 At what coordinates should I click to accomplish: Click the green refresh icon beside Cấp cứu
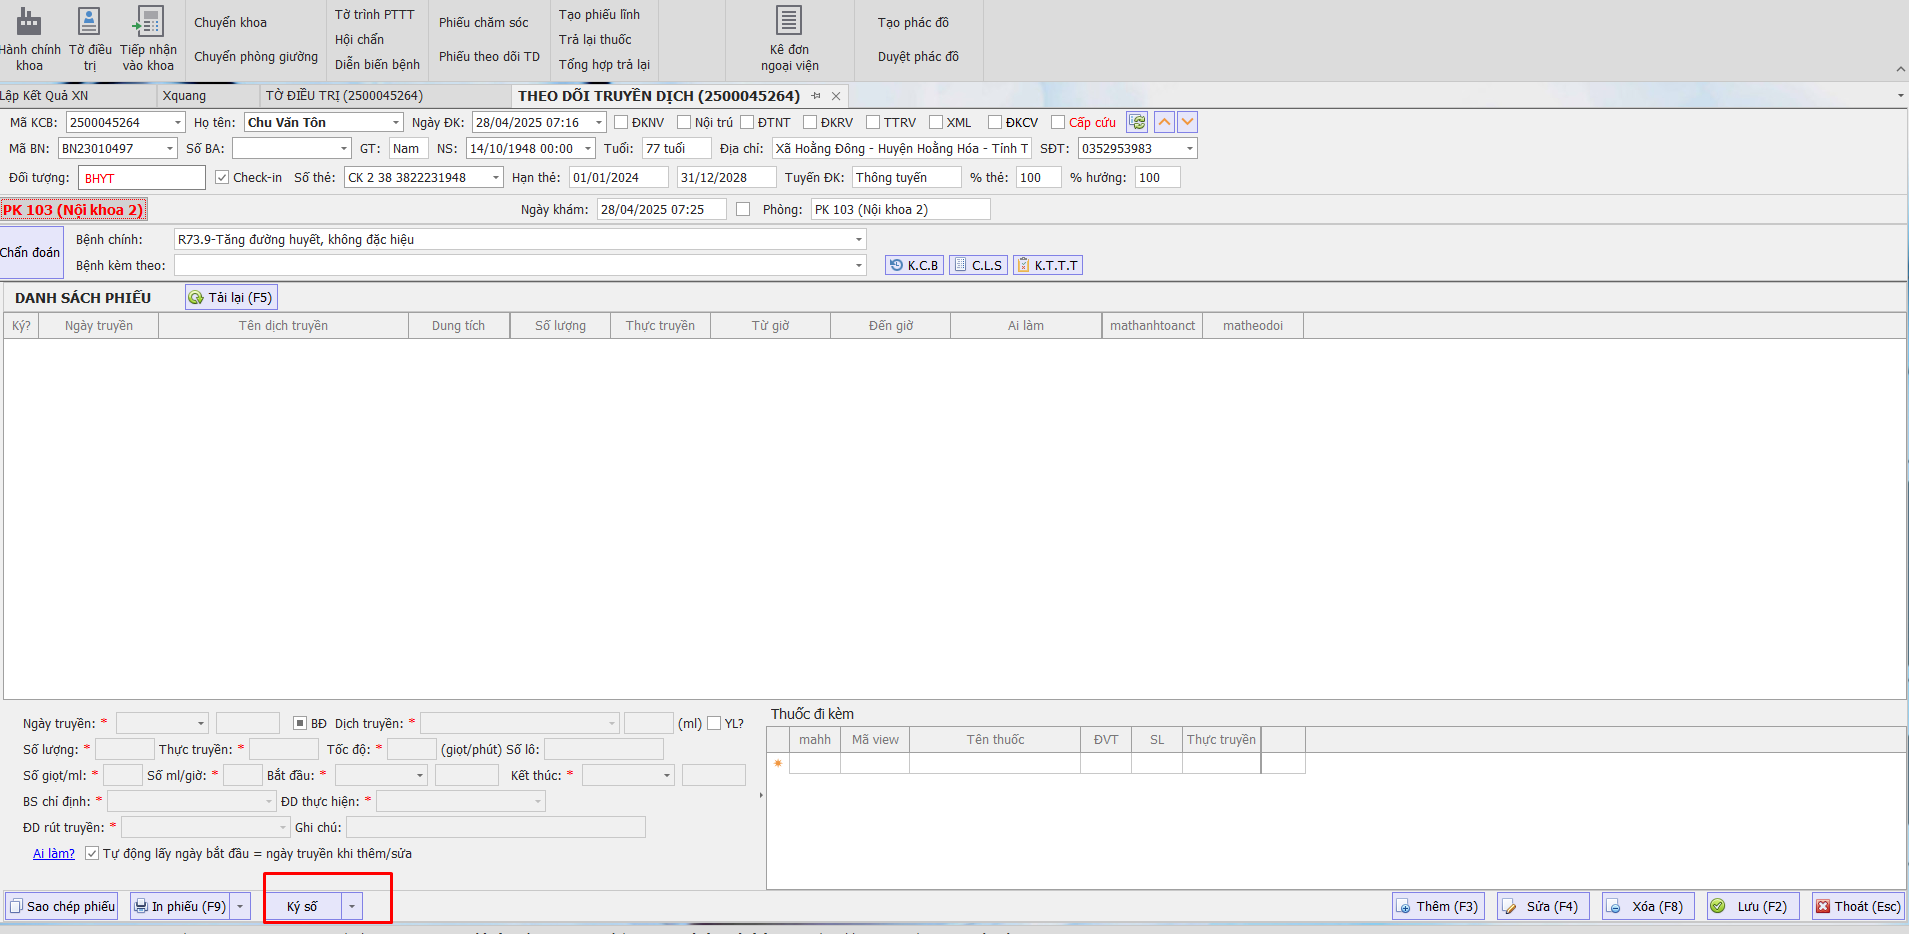[1137, 122]
